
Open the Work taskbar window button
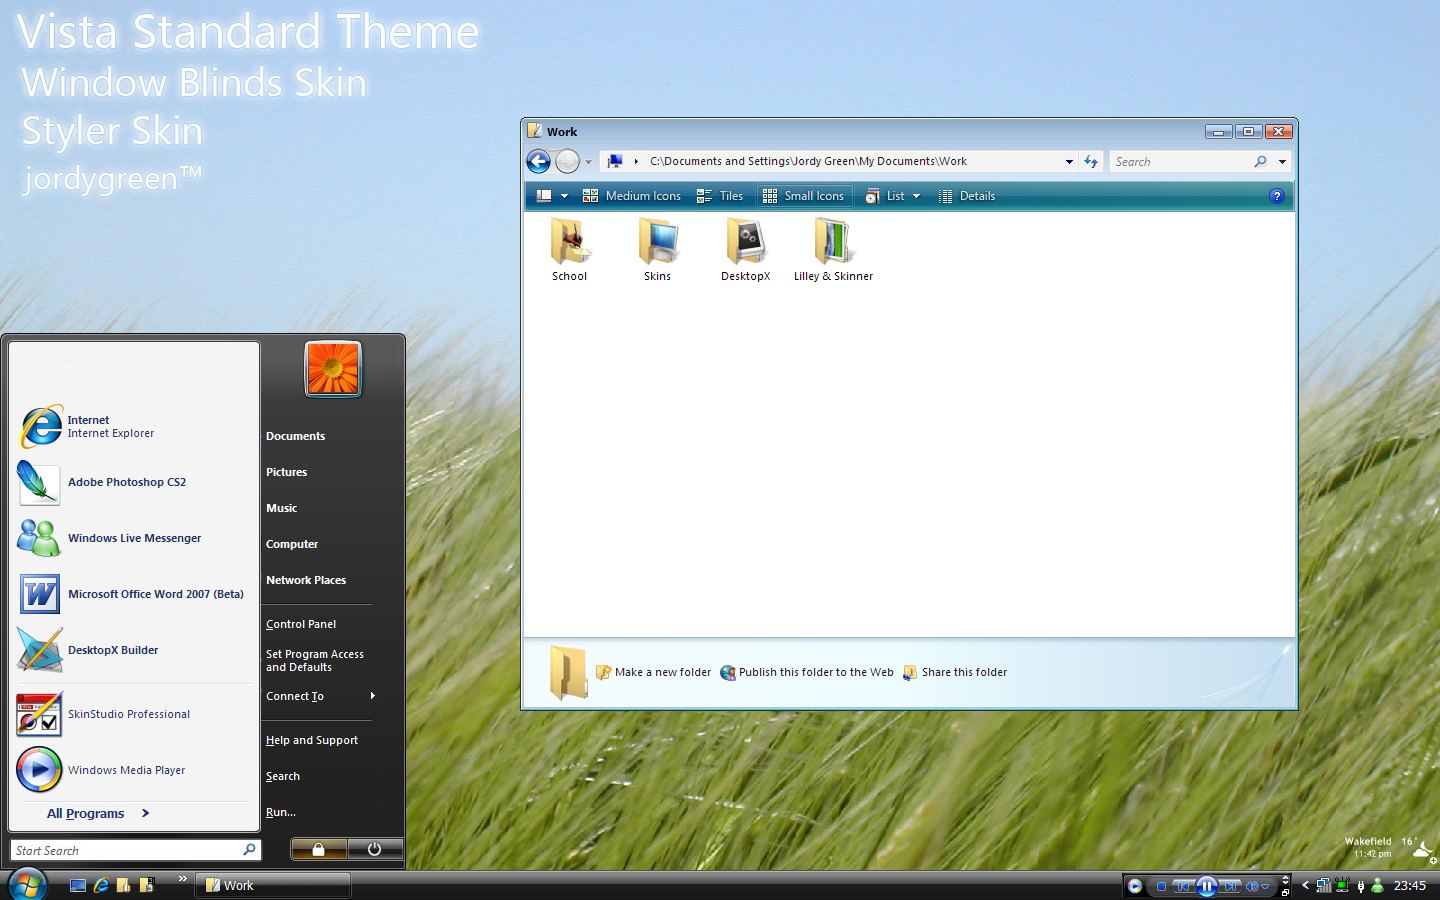coord(272,885)
